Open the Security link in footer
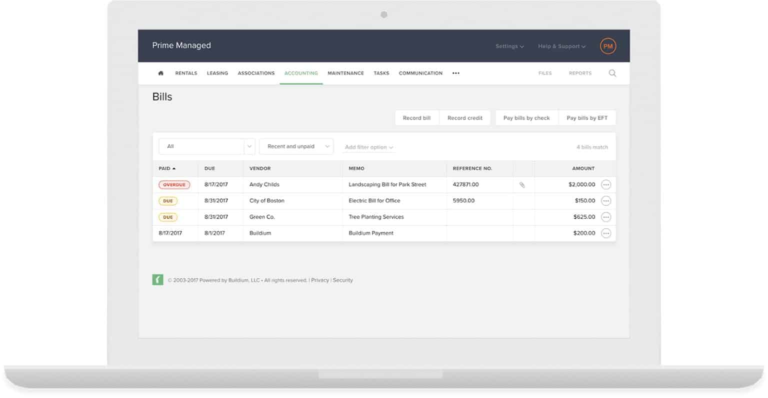This screenshot has width=768, height=398. [x=343, y=280]
